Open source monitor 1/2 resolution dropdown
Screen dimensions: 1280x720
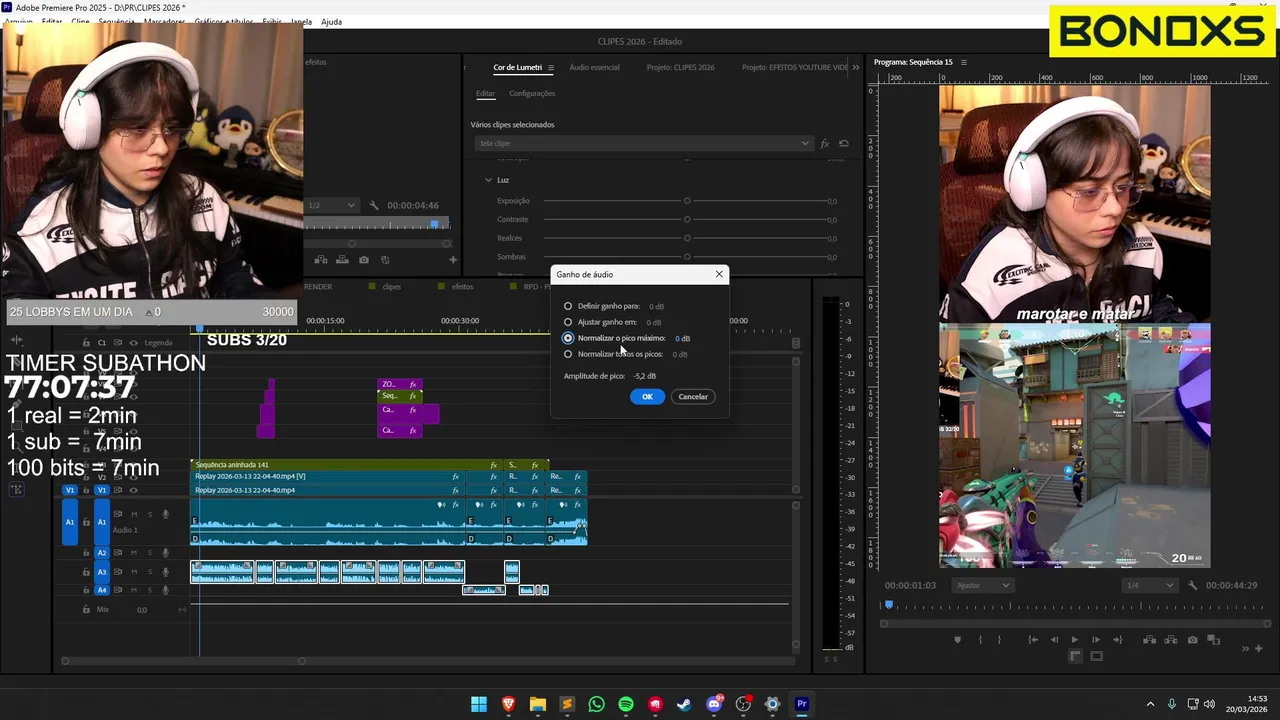tap(331, 205)
